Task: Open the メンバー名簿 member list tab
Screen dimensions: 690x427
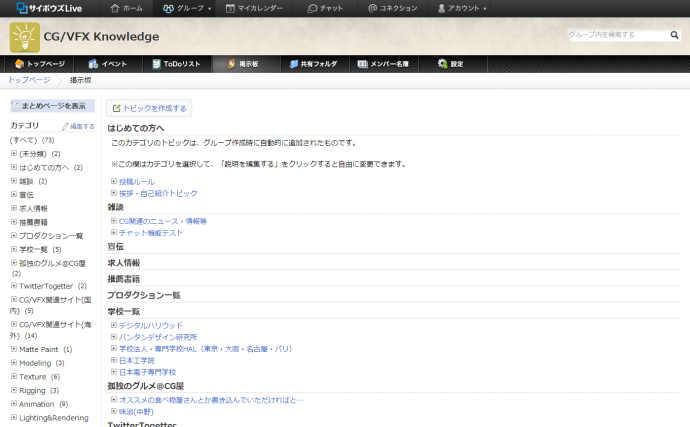Action: coord(383,64)
